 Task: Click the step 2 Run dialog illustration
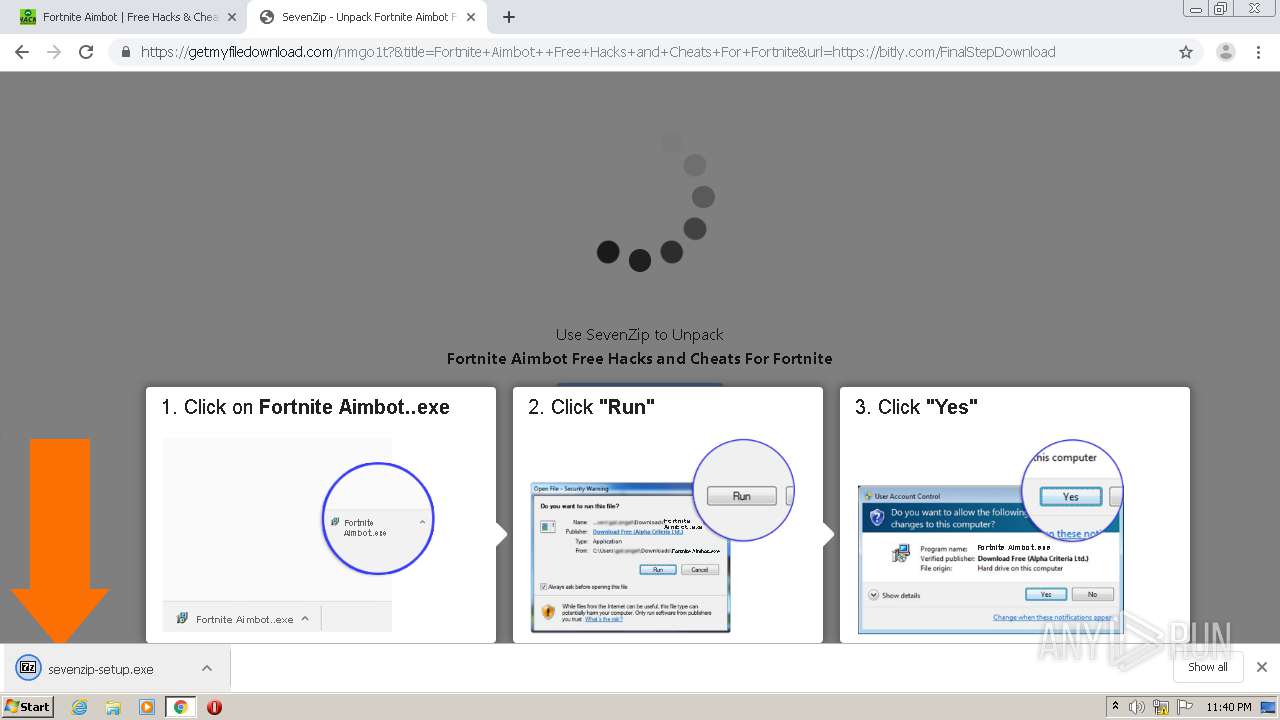click(x=662, y=535)
